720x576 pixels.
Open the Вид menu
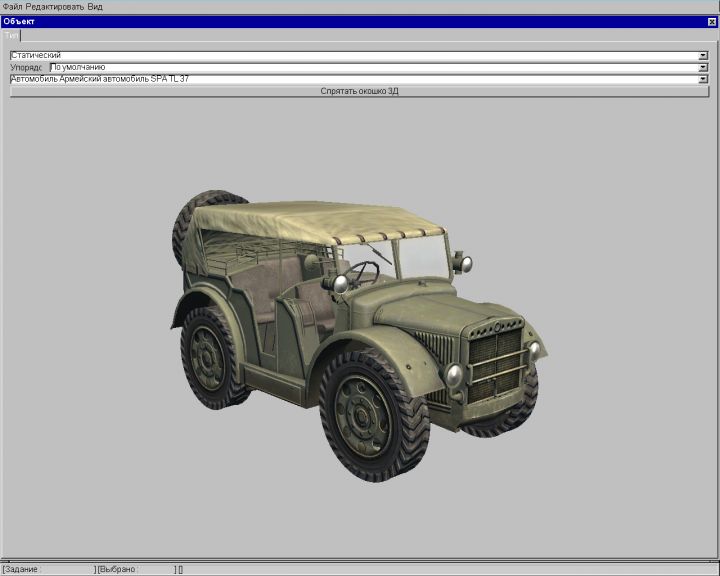point(95,6)
